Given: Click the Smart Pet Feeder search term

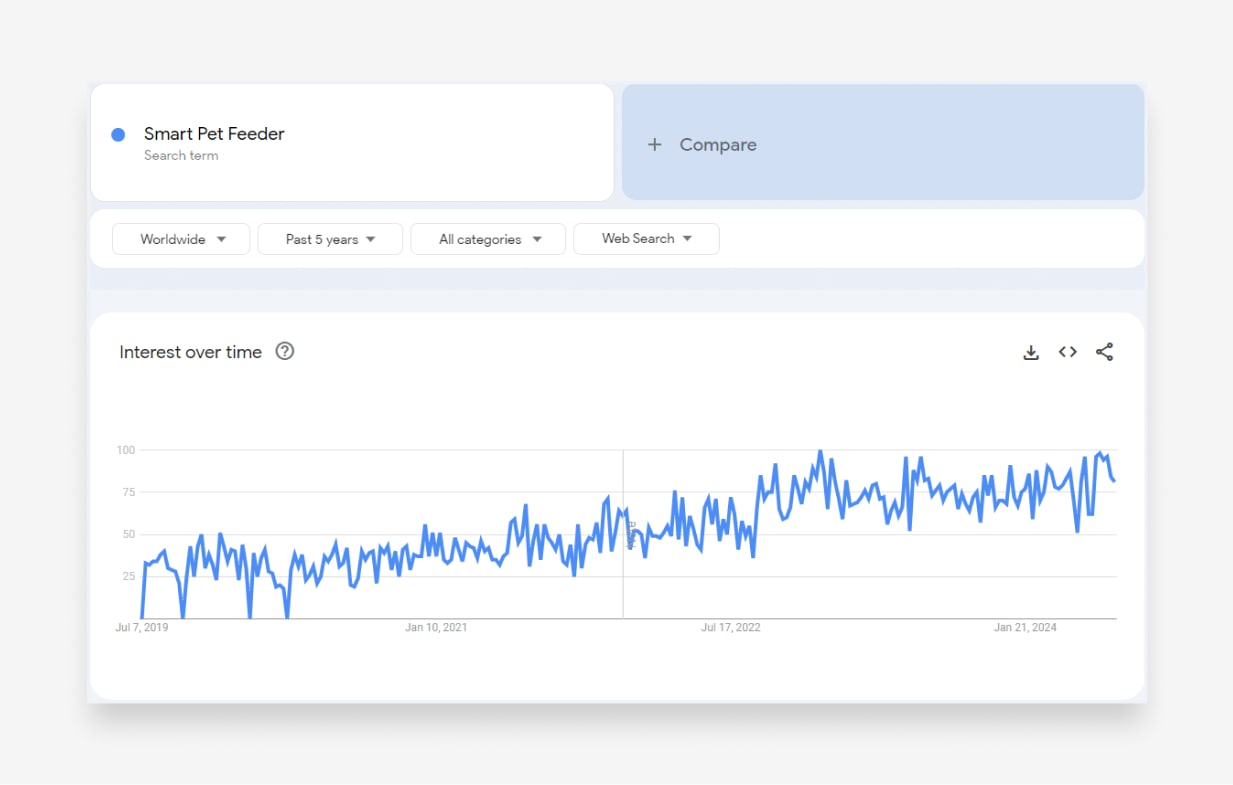Looking at the screenshot, I should coord(214,134).
